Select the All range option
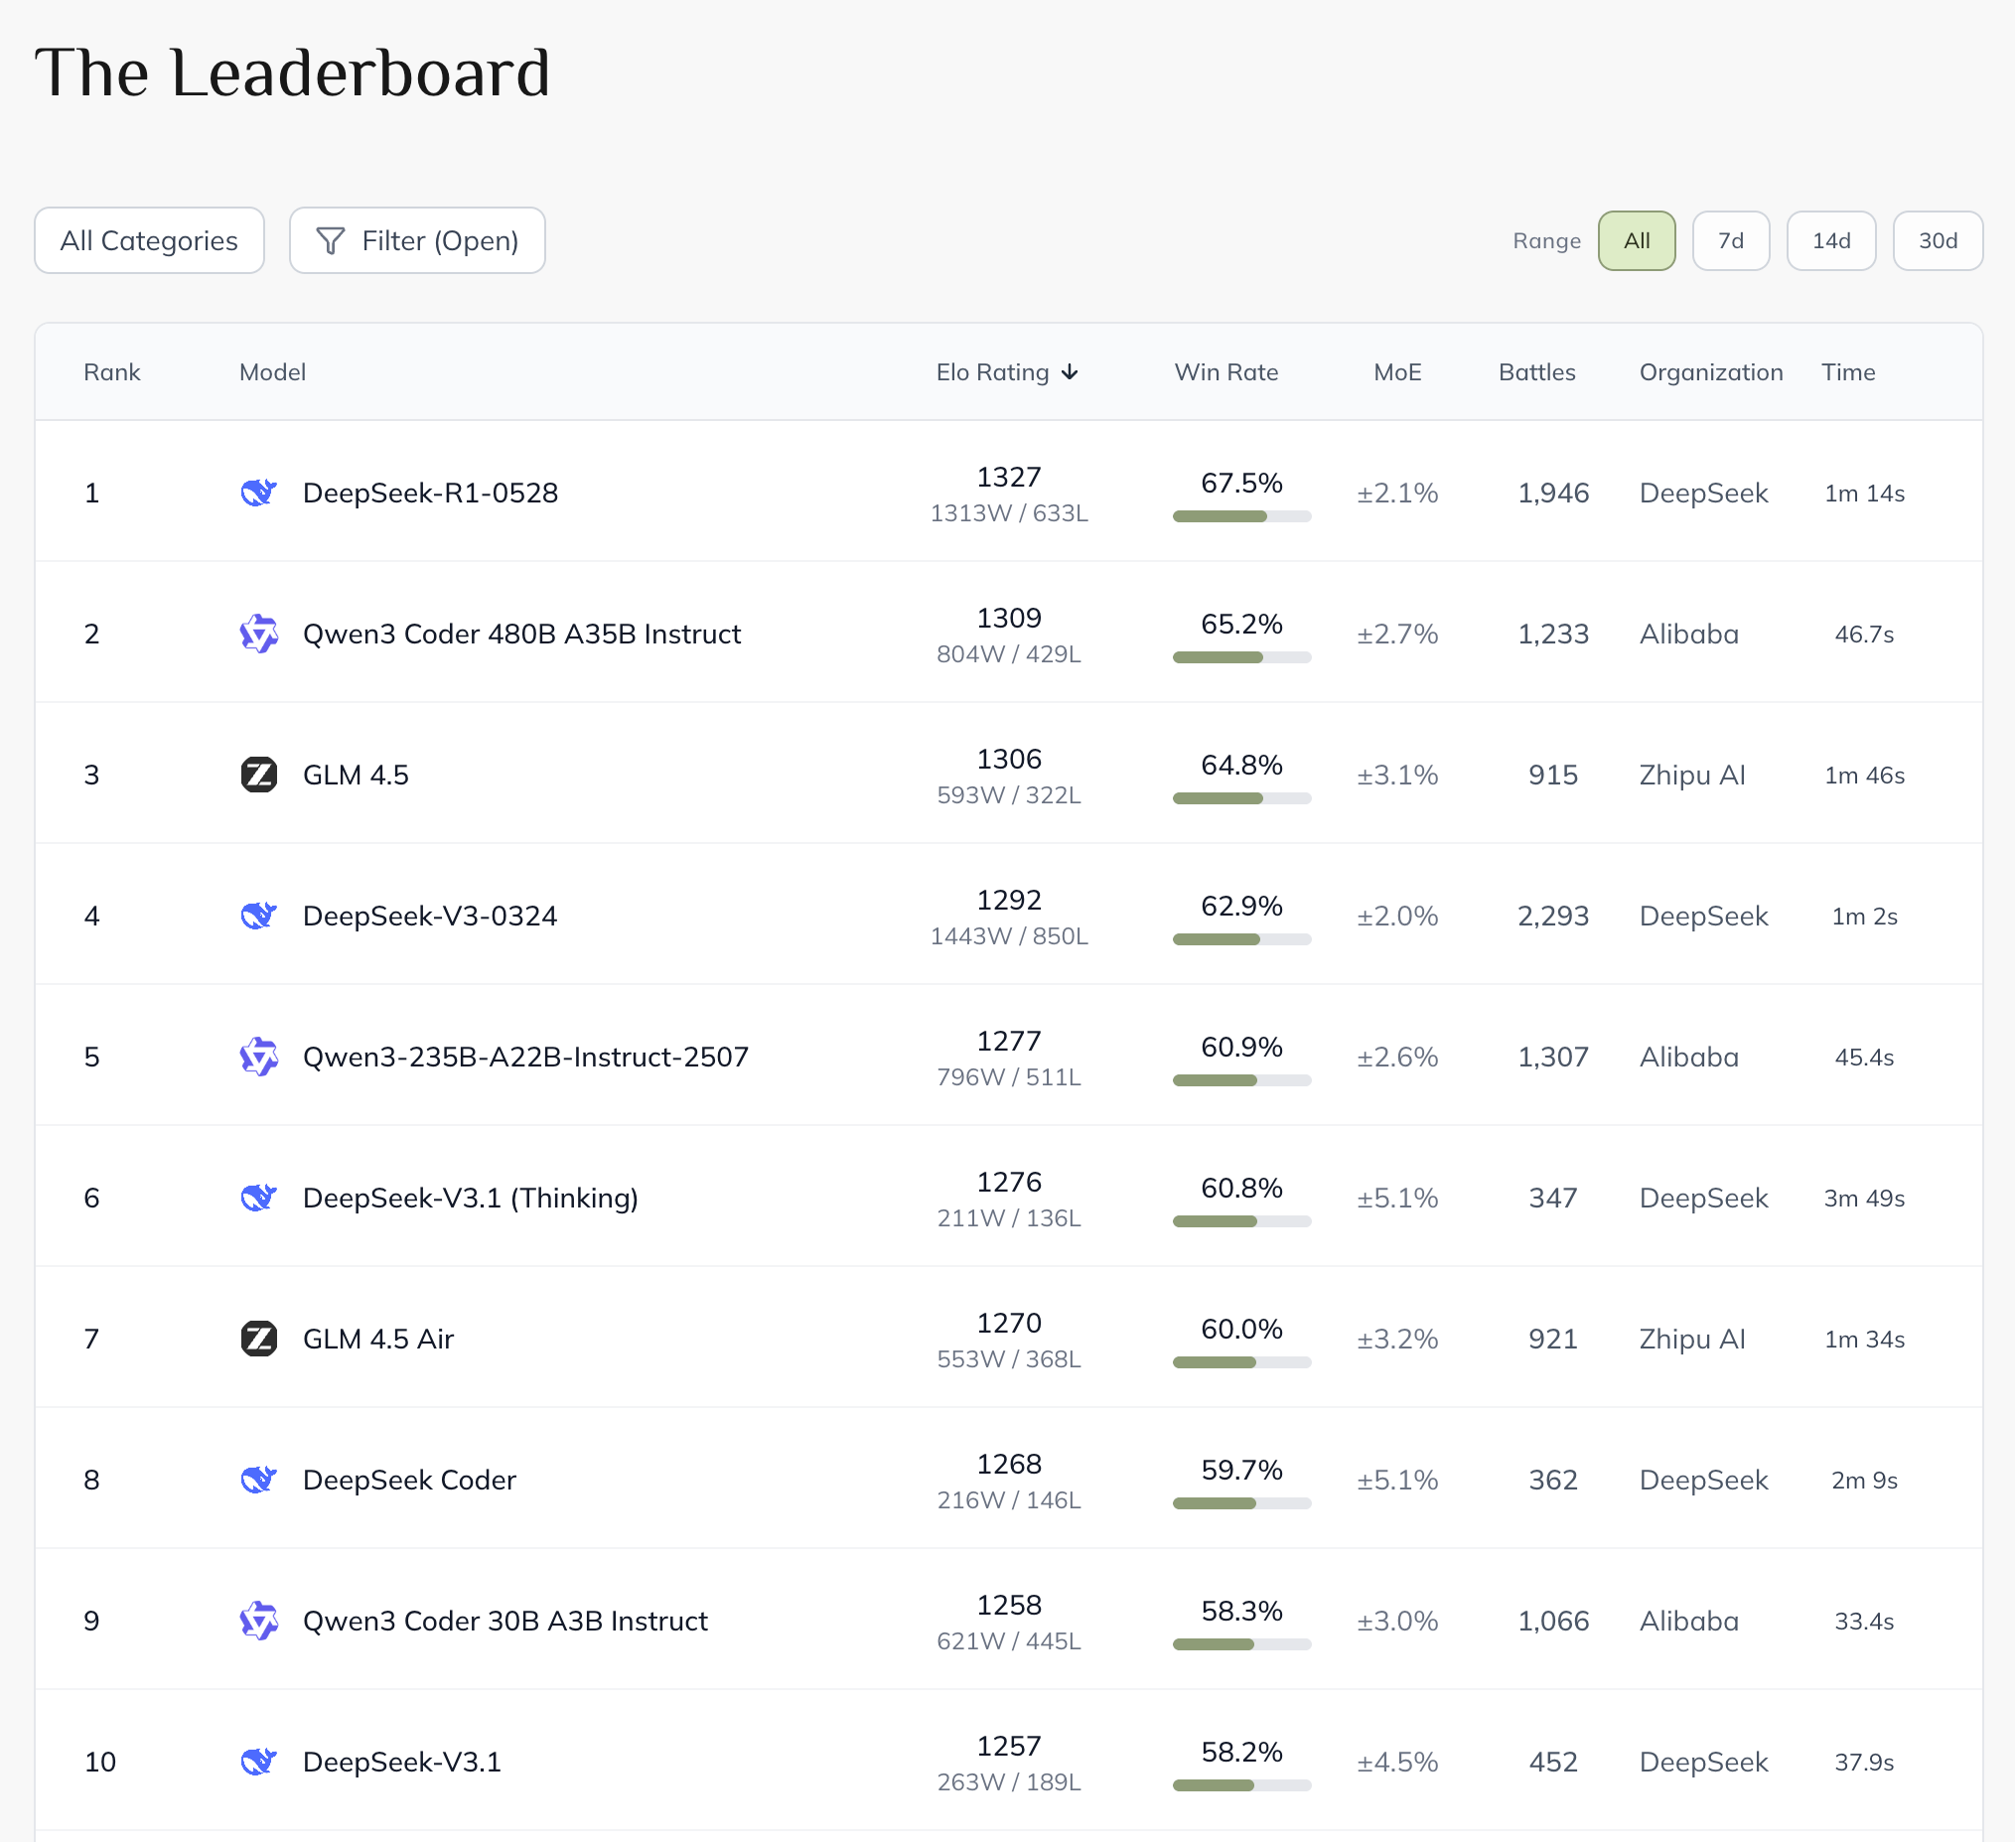The width and height of the screenshot is (2016, 1843). [1637, 241]
